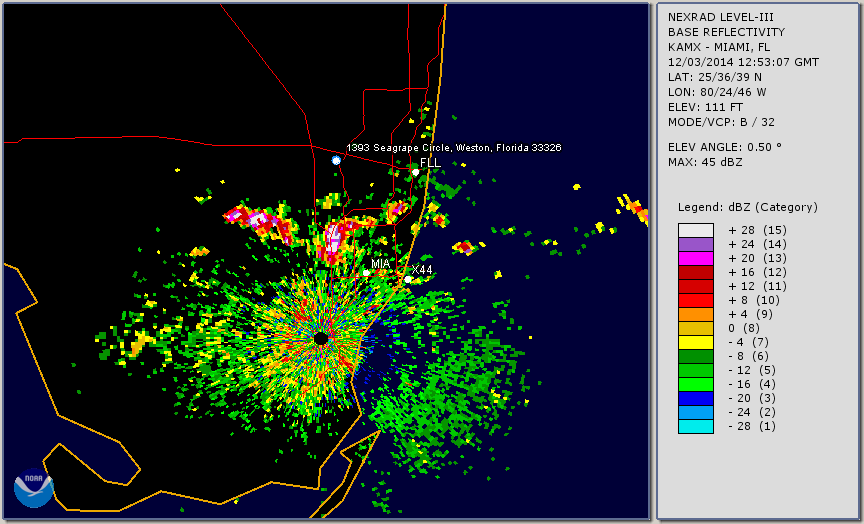This screenshot has width=864, height=524.
Task: Click the Legend: dBZ (Category) heading
Action: coord(748,207)
